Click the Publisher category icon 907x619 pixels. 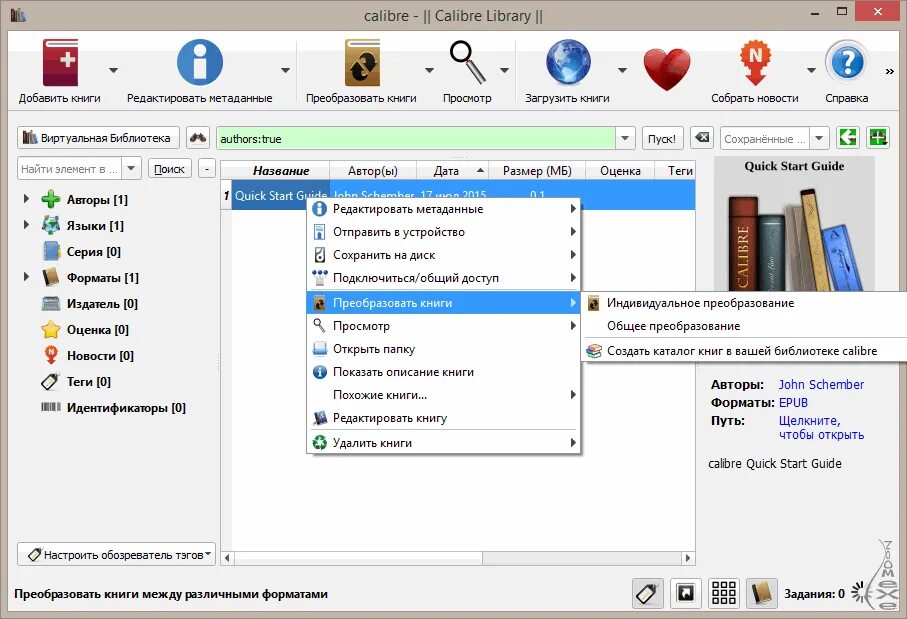[x=51, y=303]
